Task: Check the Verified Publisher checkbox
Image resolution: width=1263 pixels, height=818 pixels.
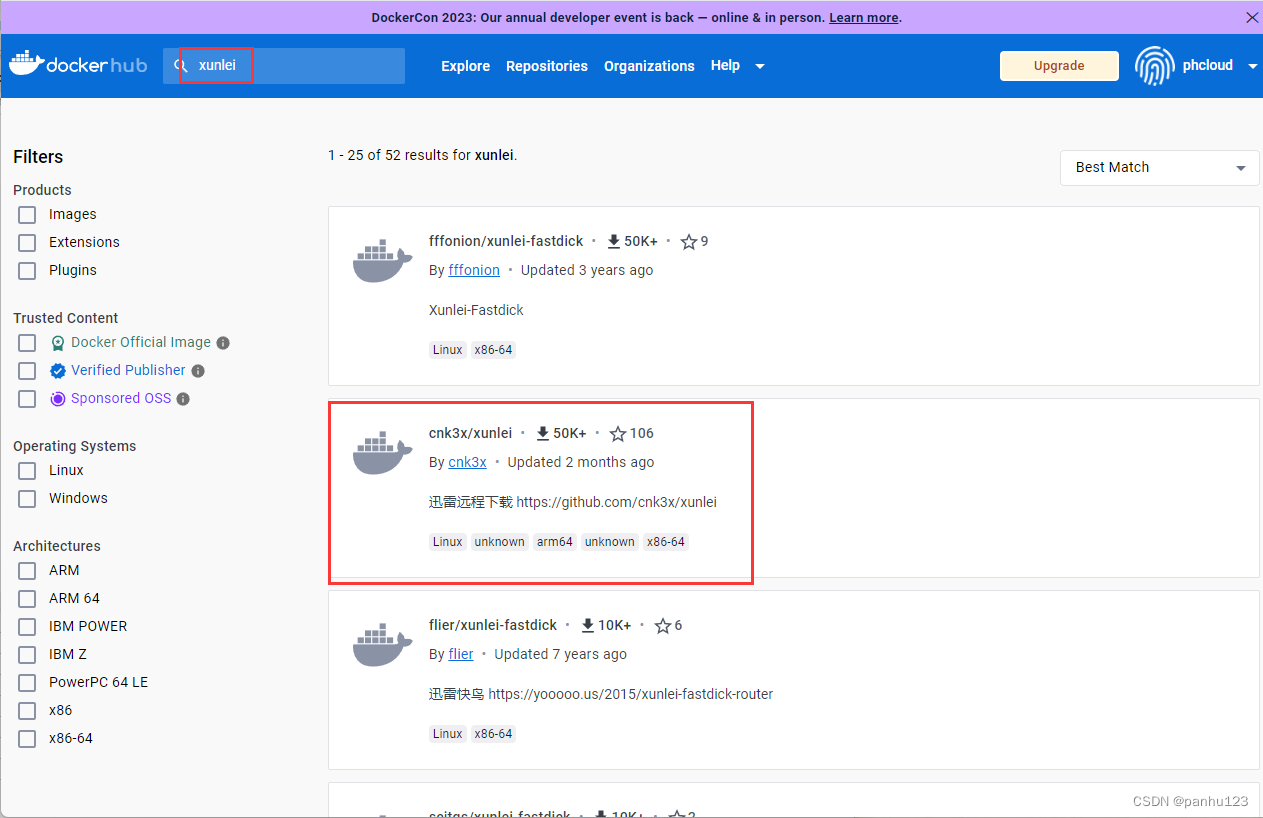Action: point(27,371)
